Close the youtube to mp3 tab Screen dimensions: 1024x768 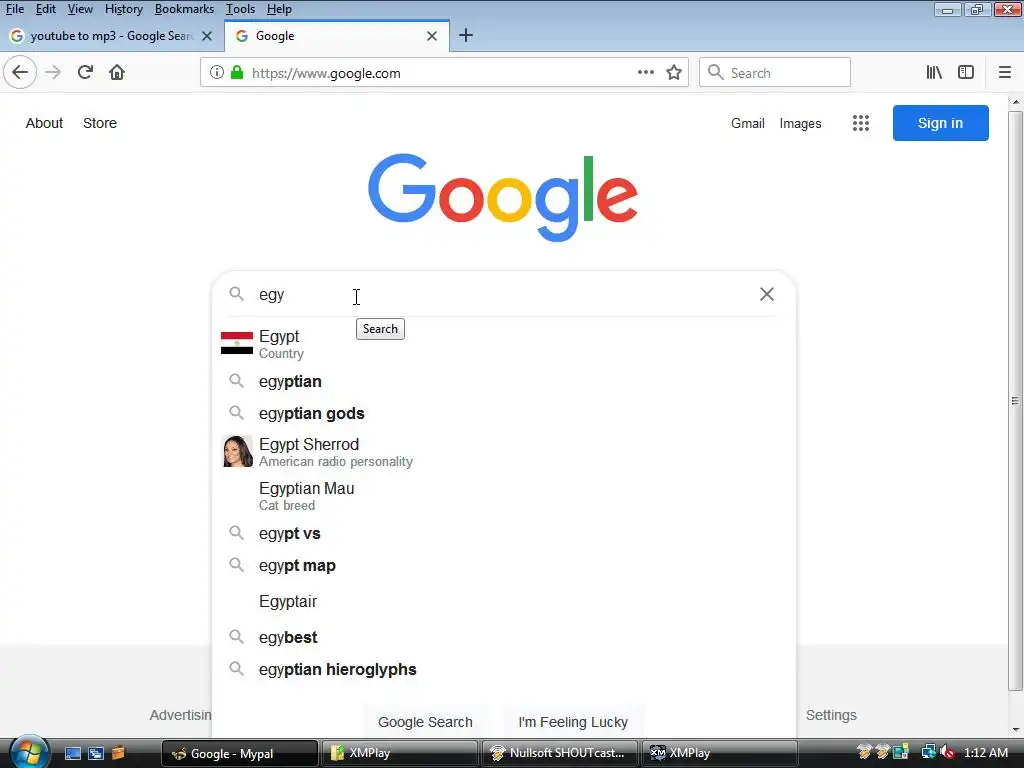(207, 36)
